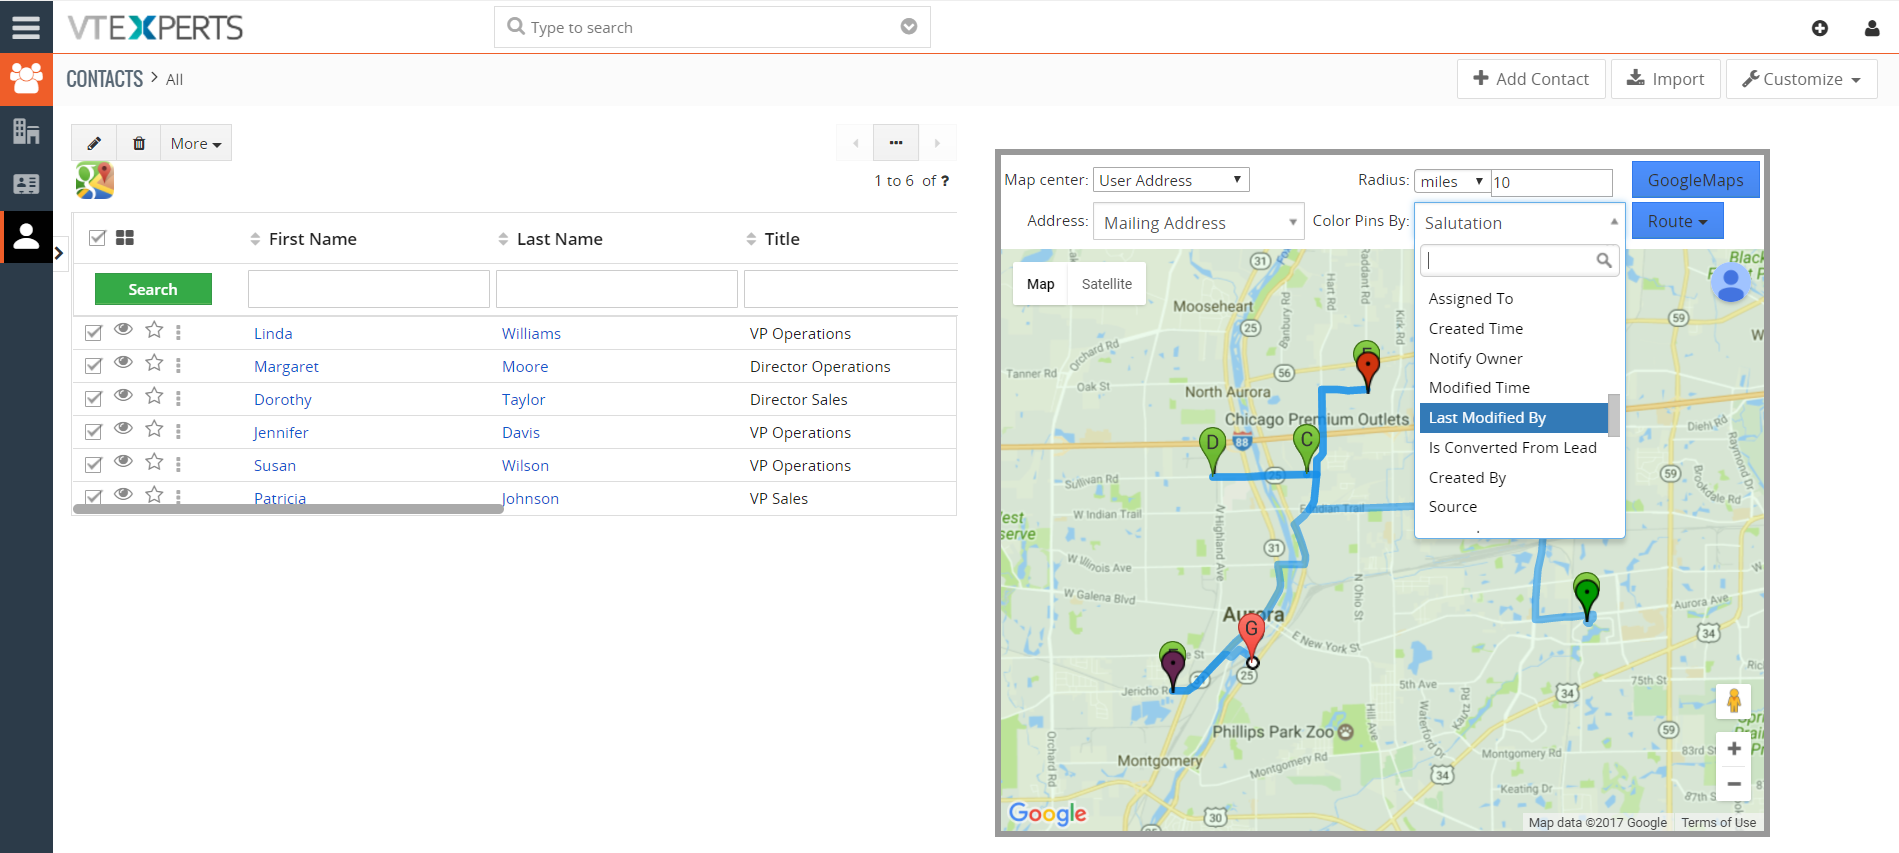Viewport: 1899px width, 853px height.
Task: Click the green Search button
Action: coord(153,289)
